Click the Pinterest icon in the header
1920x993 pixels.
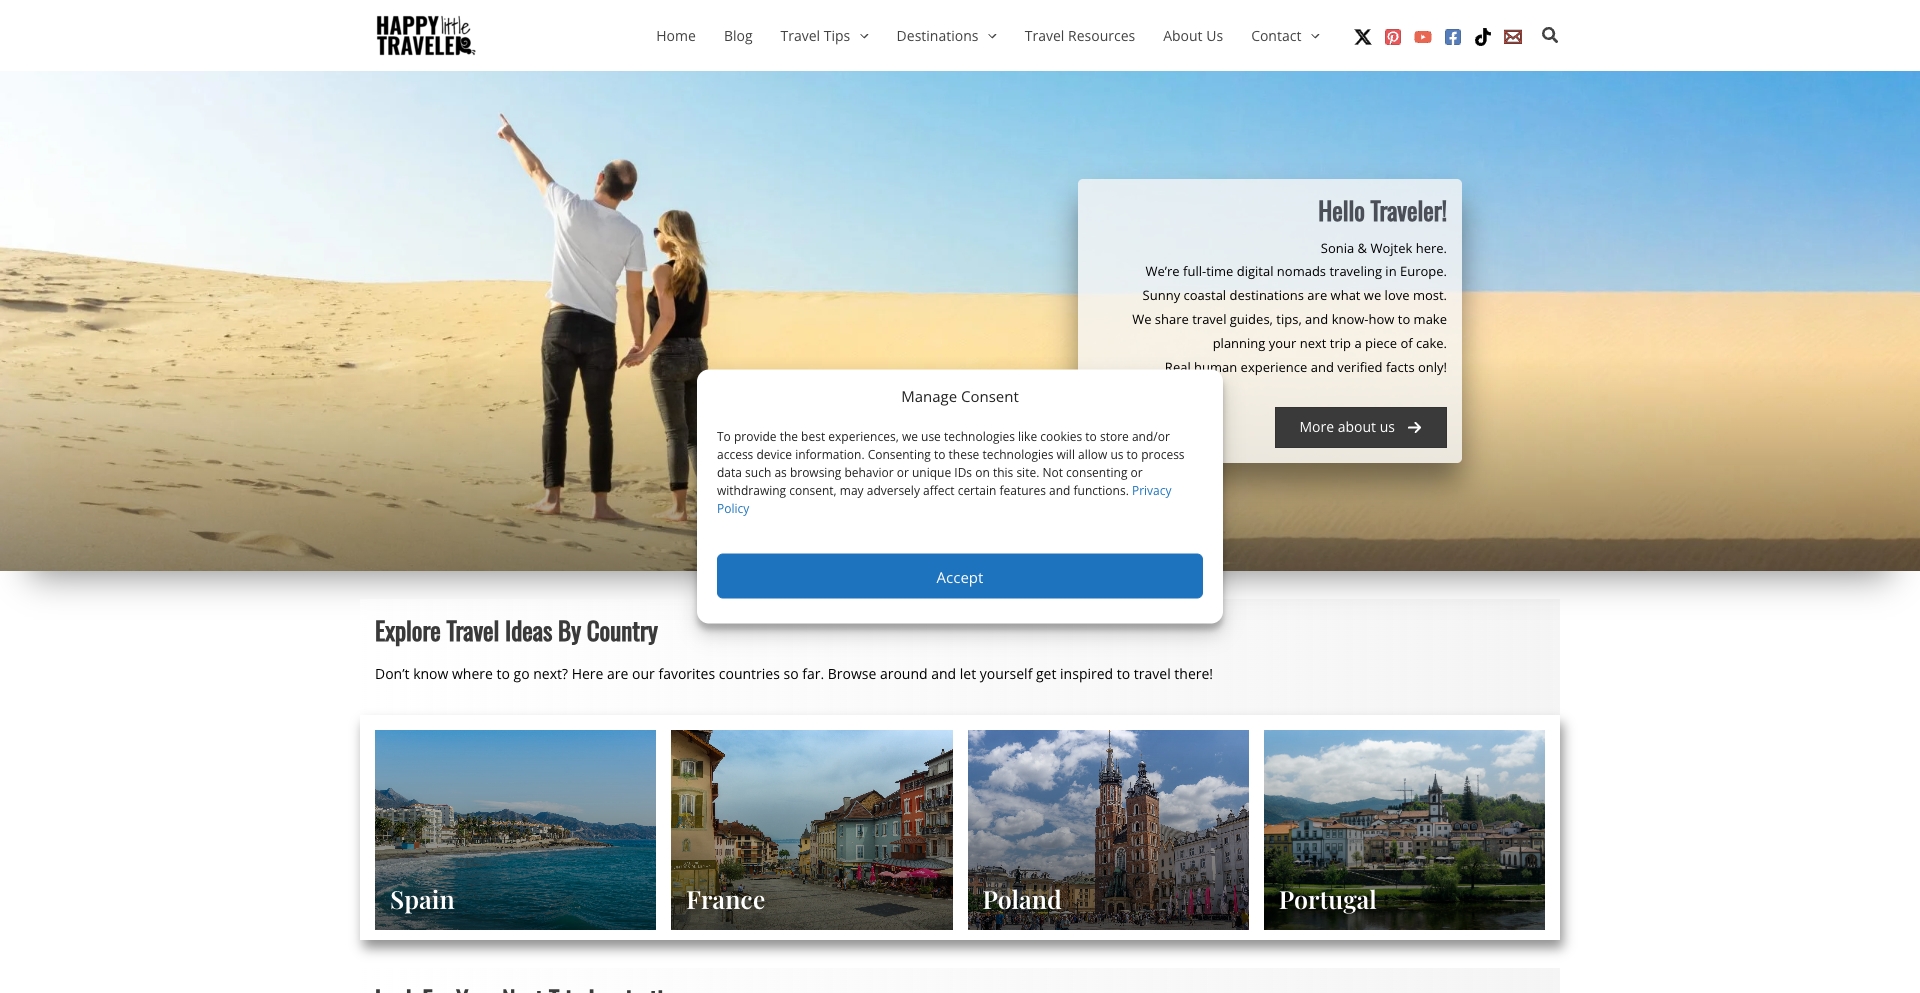coord(1392,36)
